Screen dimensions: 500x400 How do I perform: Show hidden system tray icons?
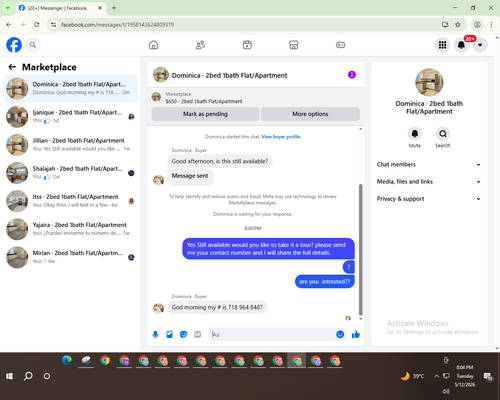pyautogui.click(x=436, y=376)
